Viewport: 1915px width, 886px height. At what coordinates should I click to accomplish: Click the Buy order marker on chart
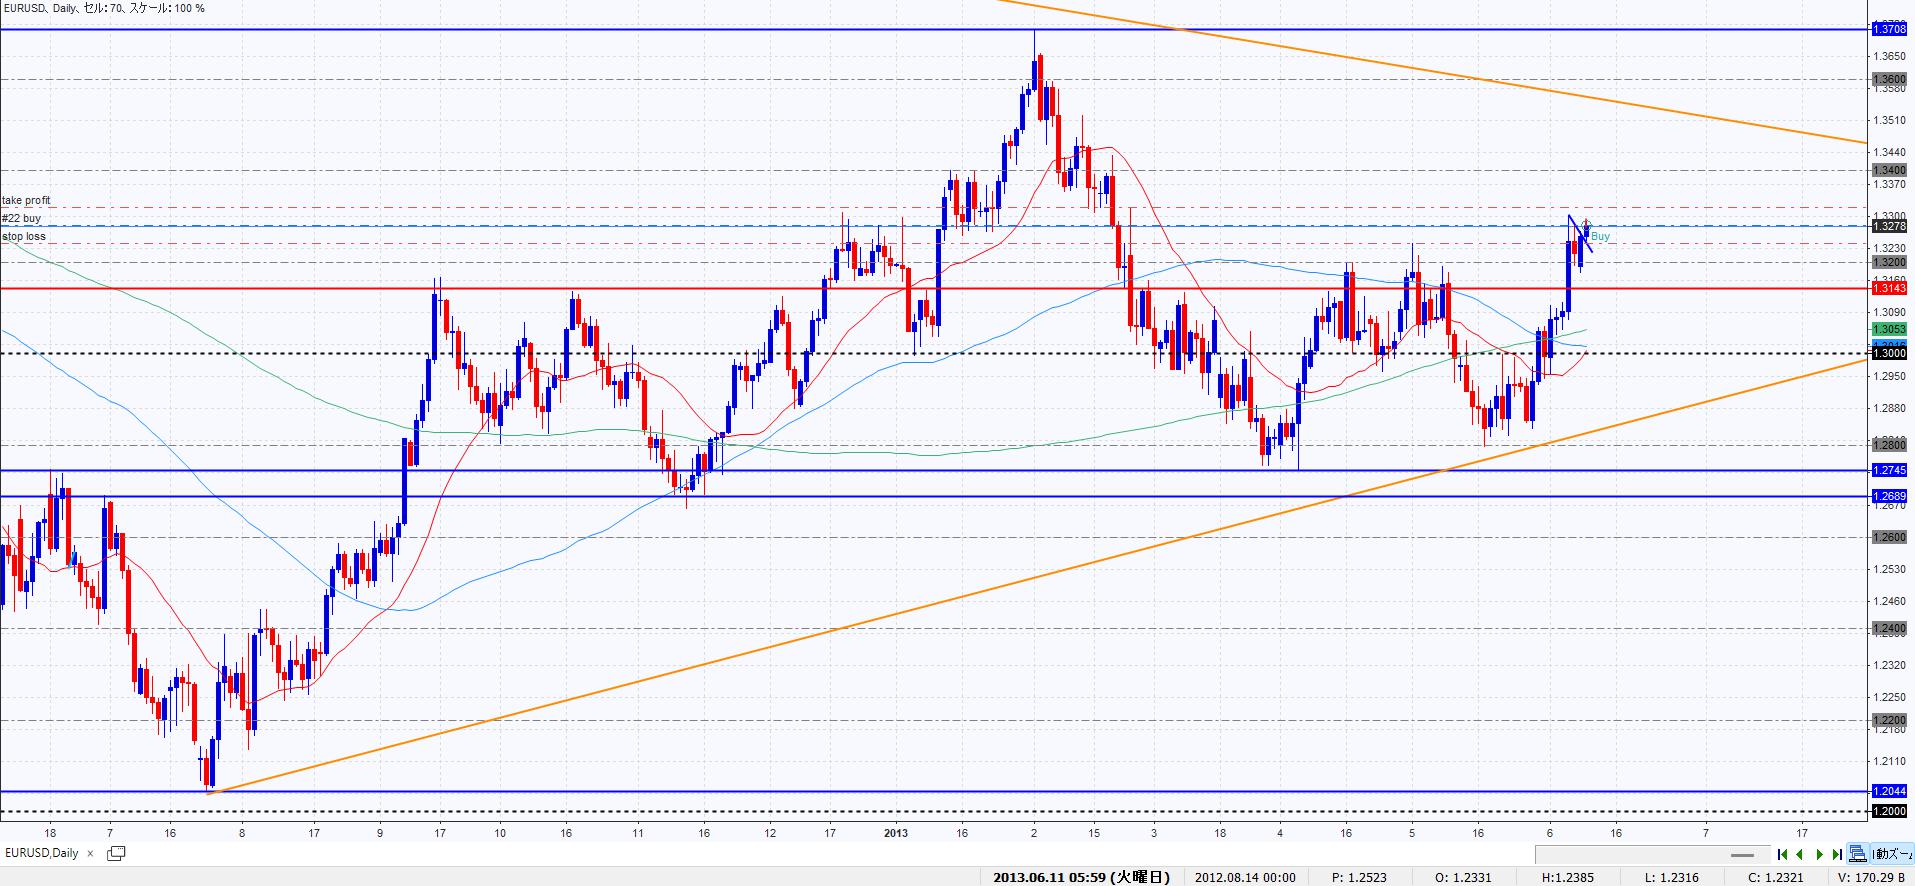pos(1600,237)
